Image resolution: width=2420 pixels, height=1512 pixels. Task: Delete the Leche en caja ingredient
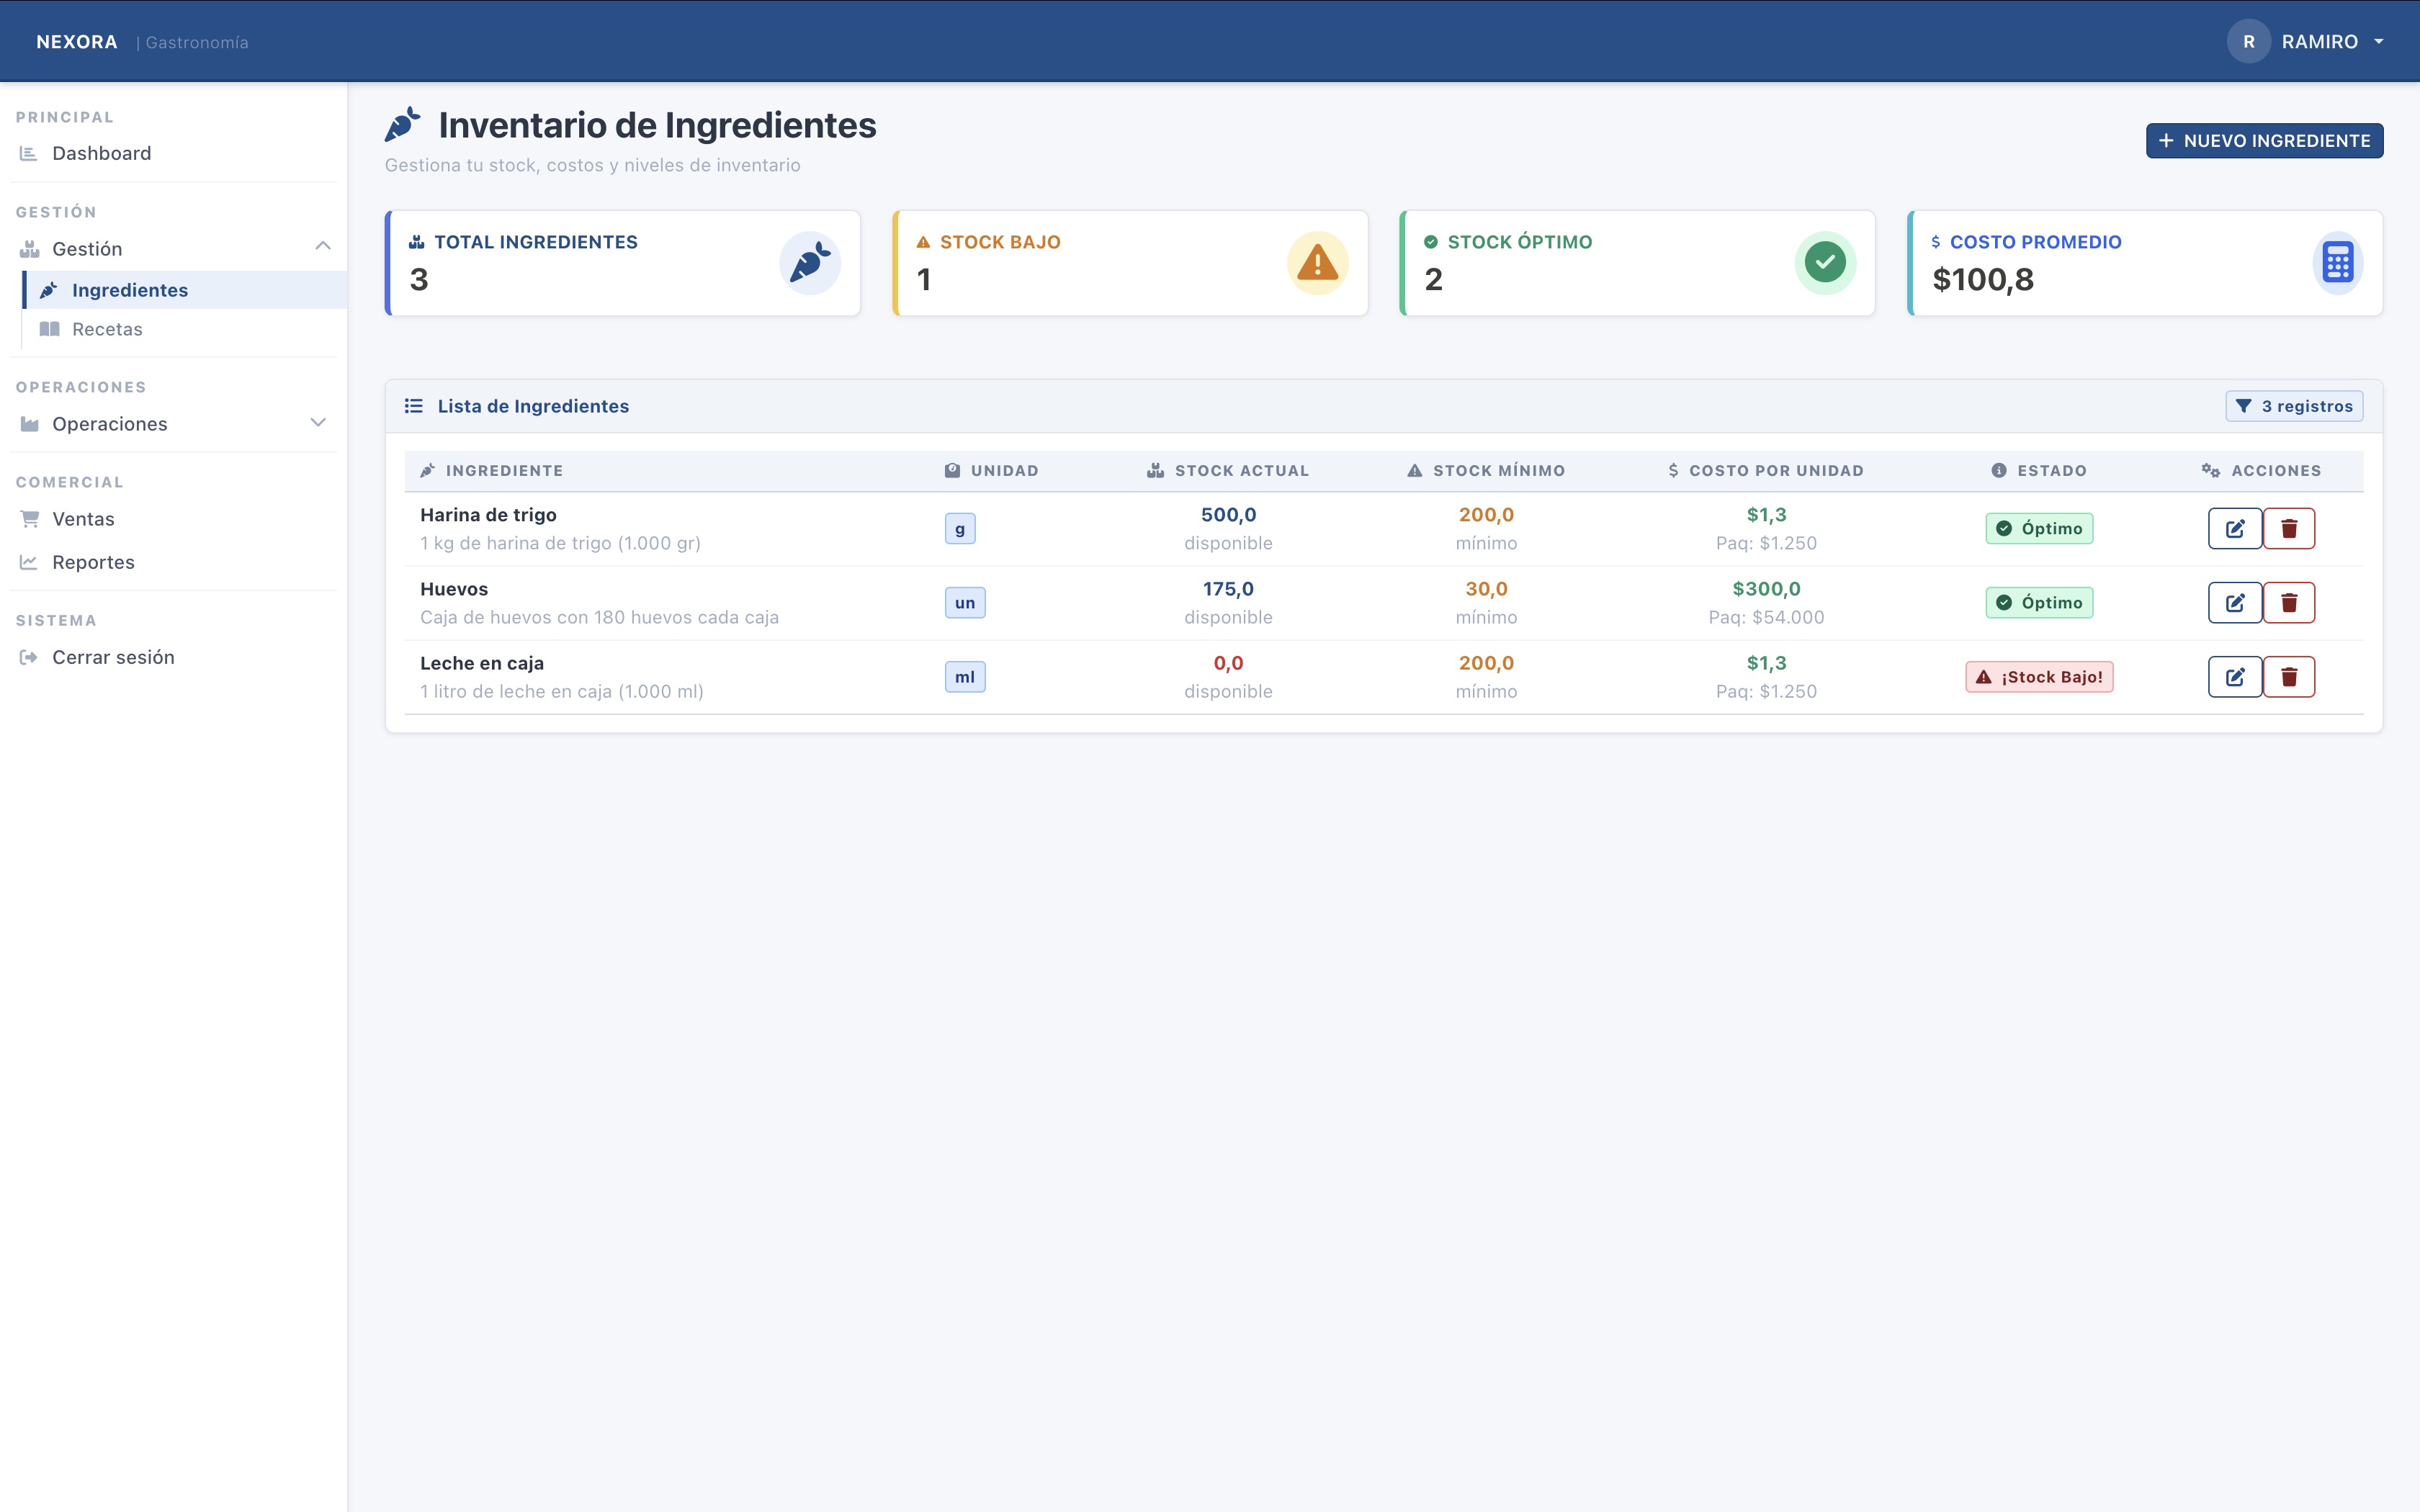tap(2289, 677)
